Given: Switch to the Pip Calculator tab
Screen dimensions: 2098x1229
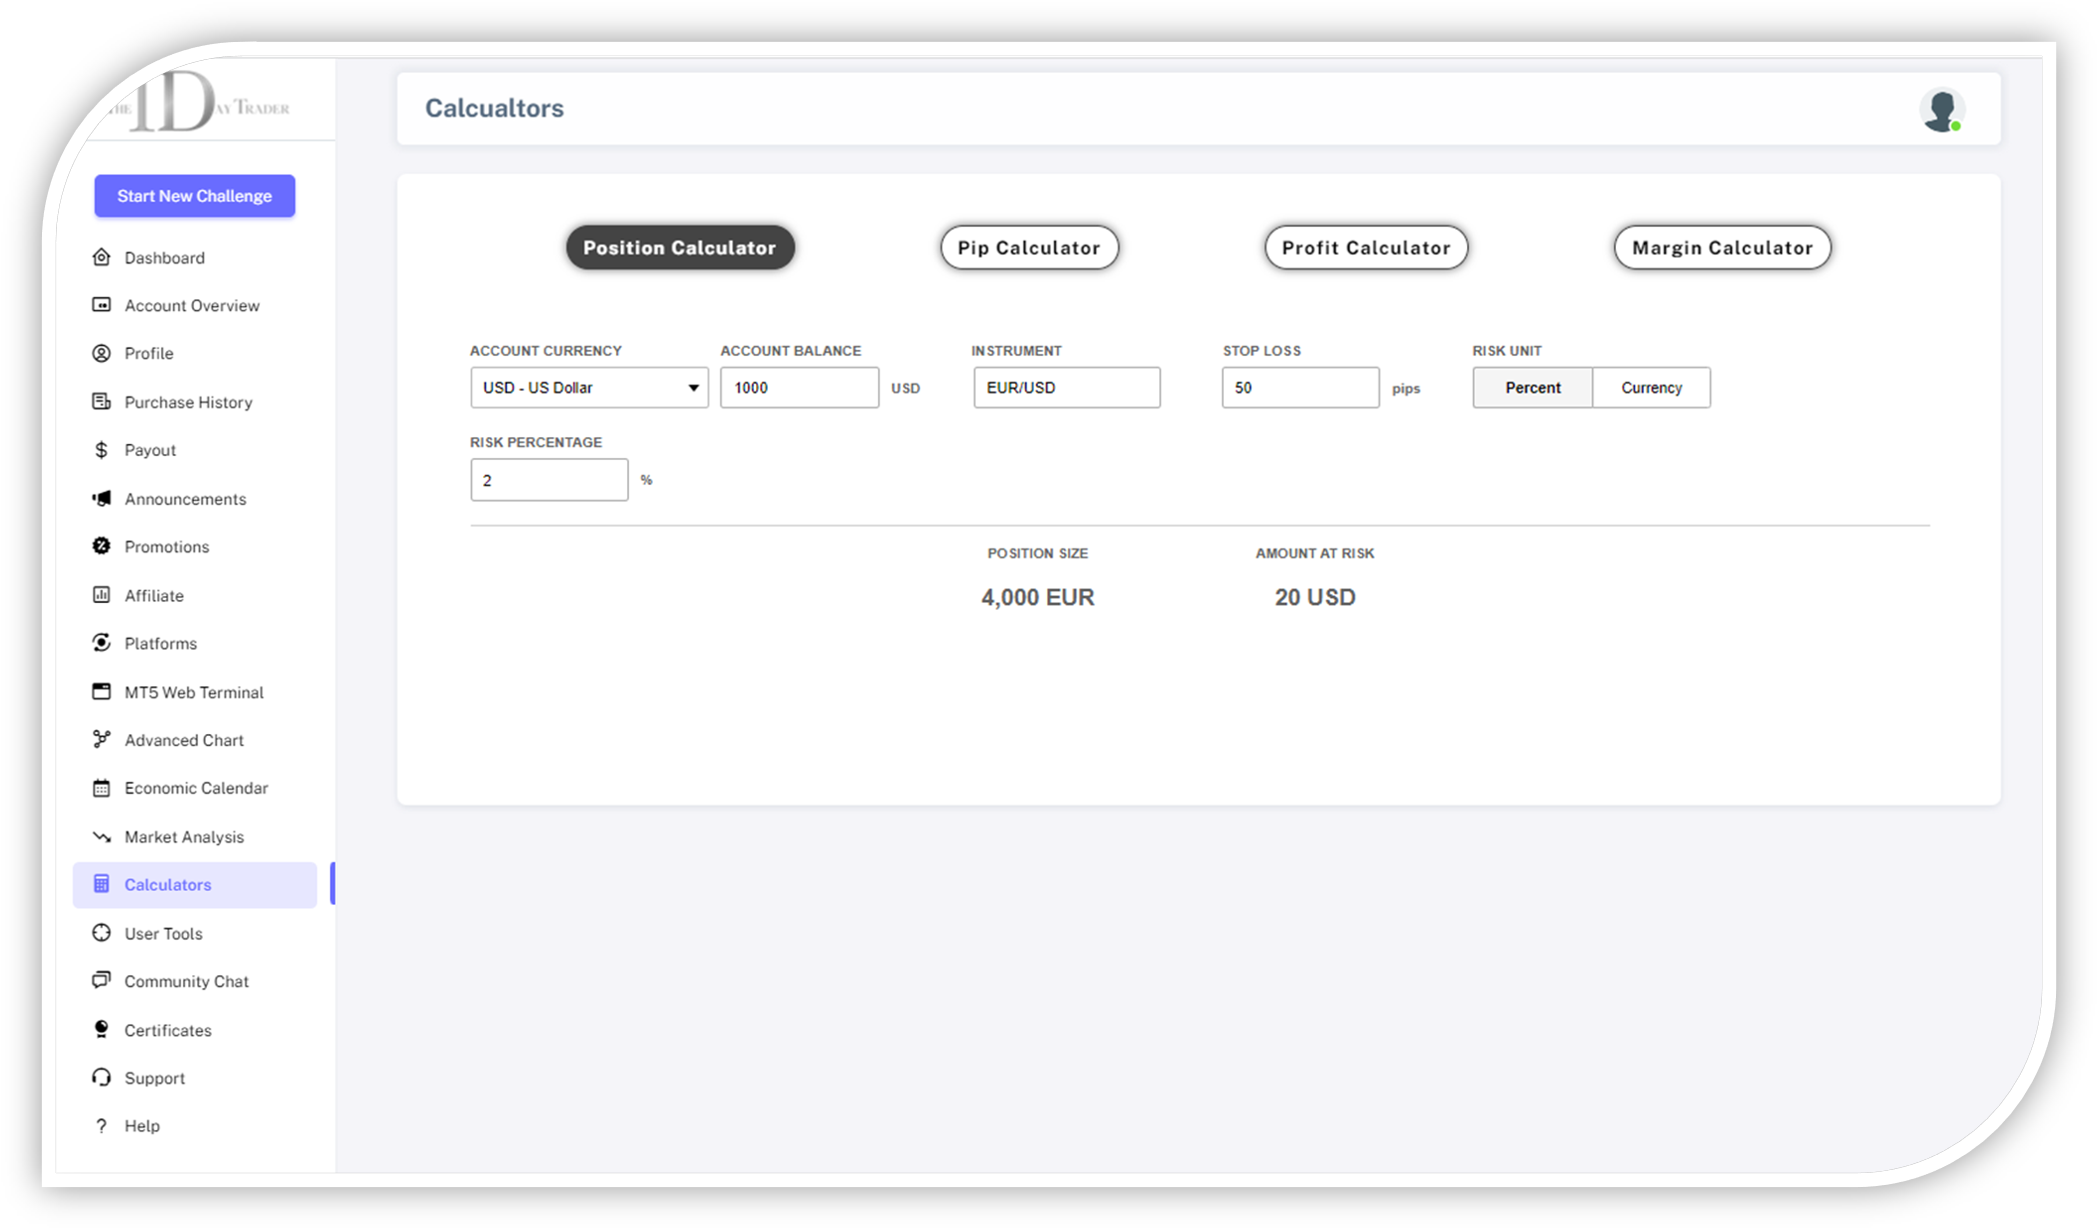Looking at the screenshot, I should tap(1028, 248).
